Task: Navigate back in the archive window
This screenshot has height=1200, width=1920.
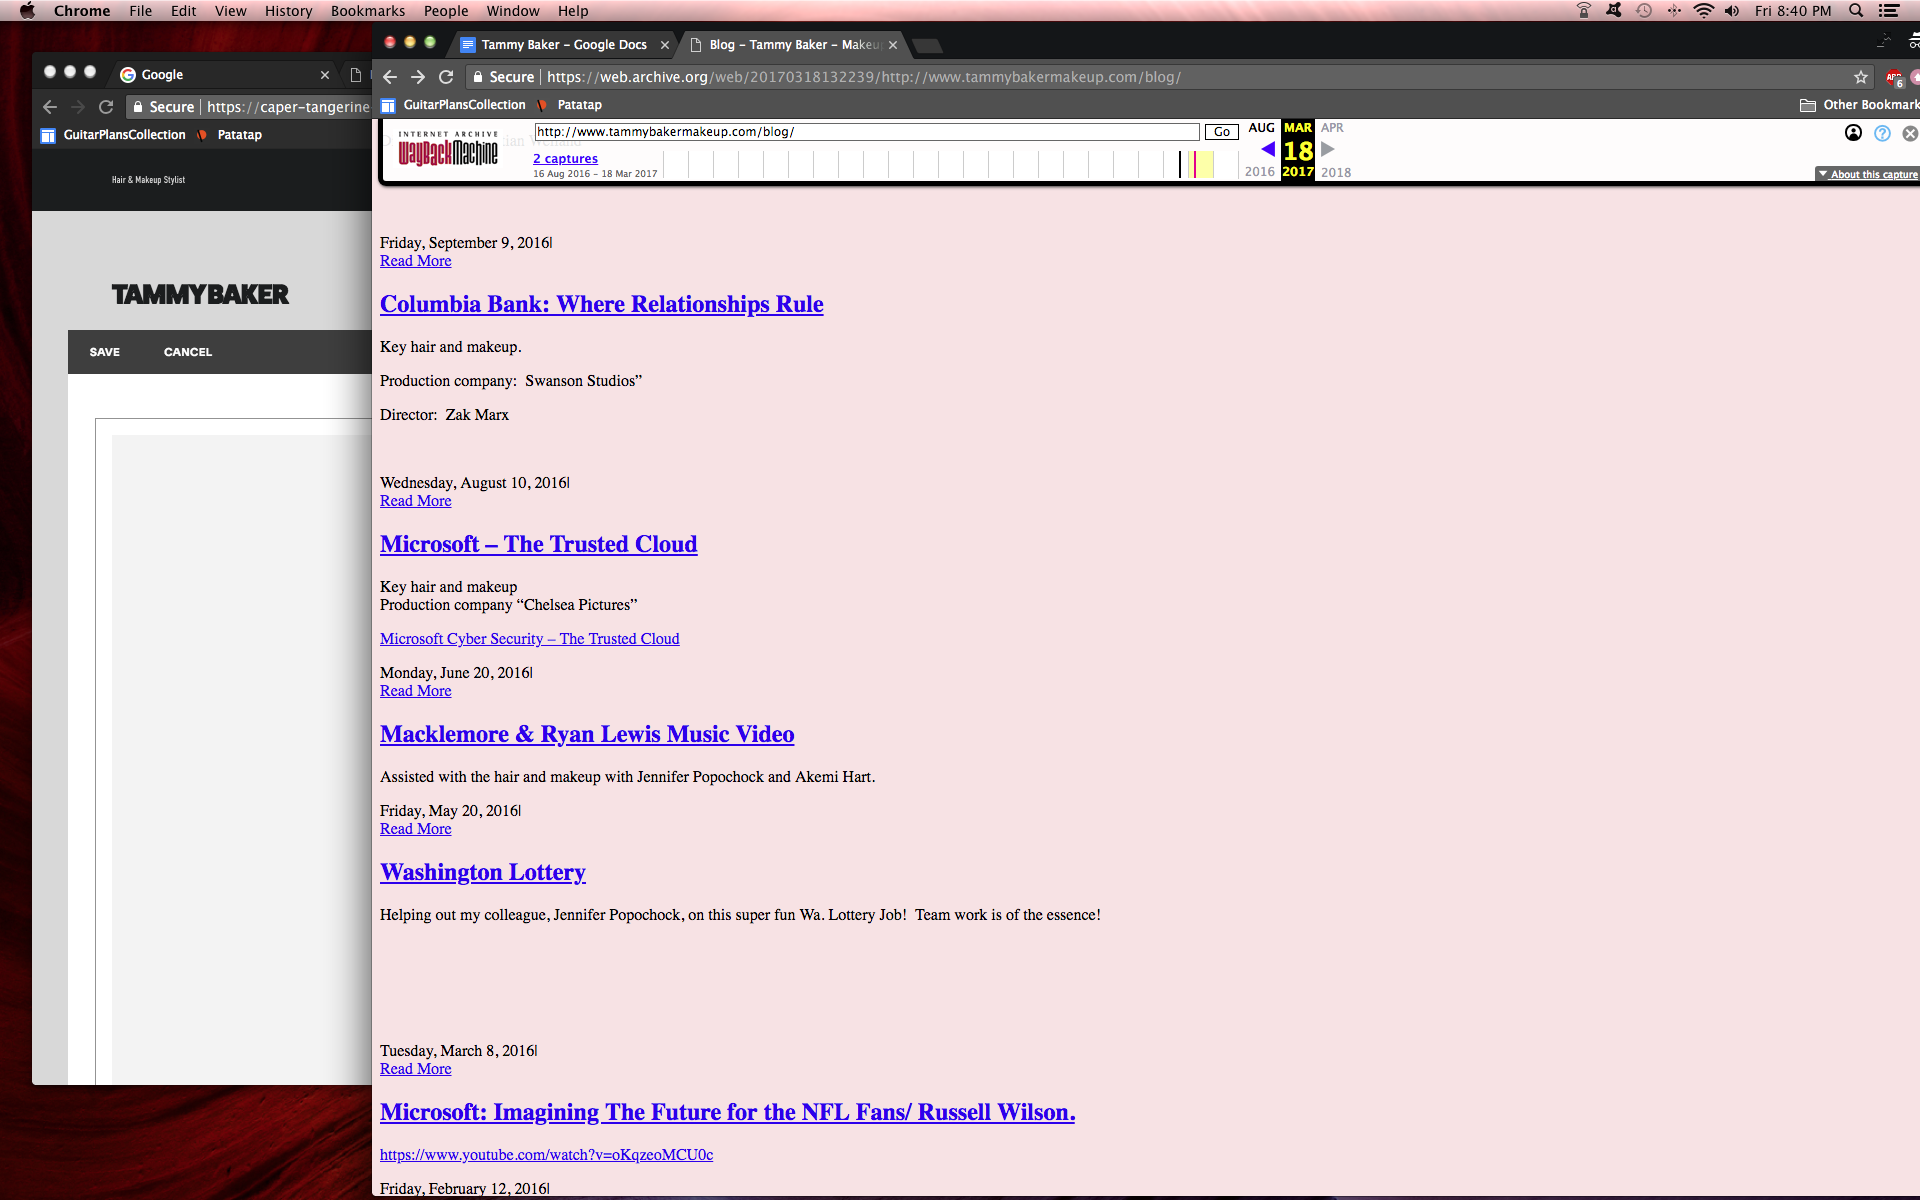Action: (x=390, y=77)
